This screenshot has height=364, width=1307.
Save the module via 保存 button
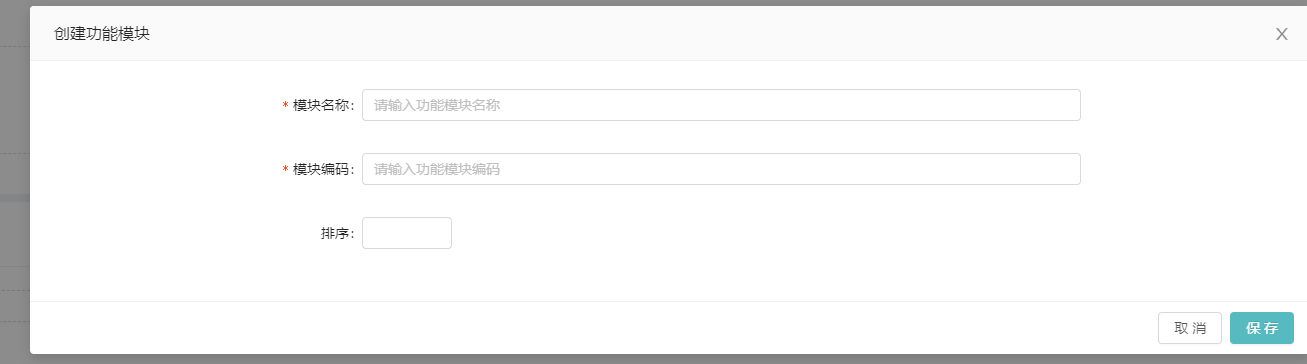[x=1262, y=328]
